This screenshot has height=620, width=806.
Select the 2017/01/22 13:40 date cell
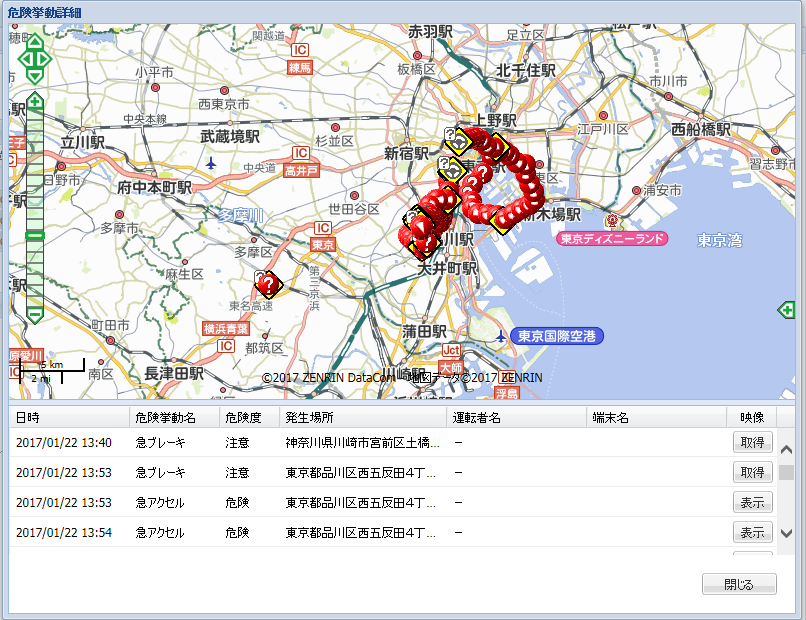click(64, 443)
